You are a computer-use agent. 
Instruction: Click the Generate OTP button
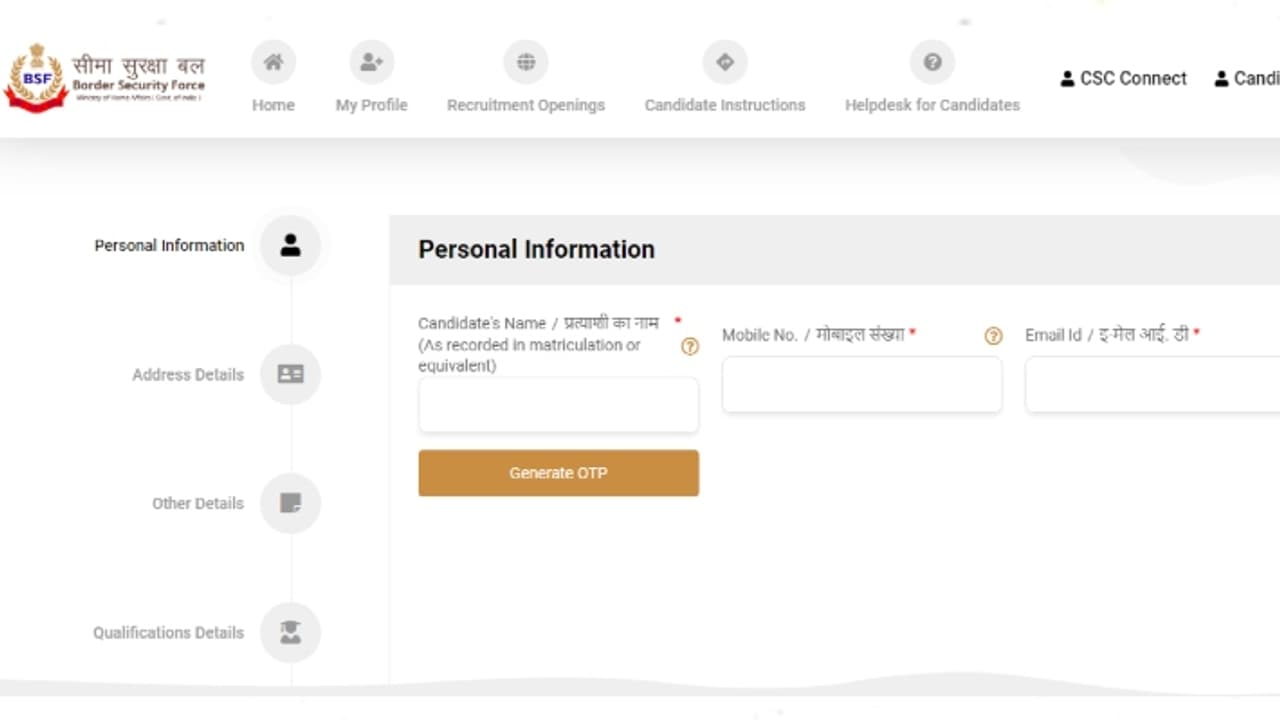click(x=558, y=473)
